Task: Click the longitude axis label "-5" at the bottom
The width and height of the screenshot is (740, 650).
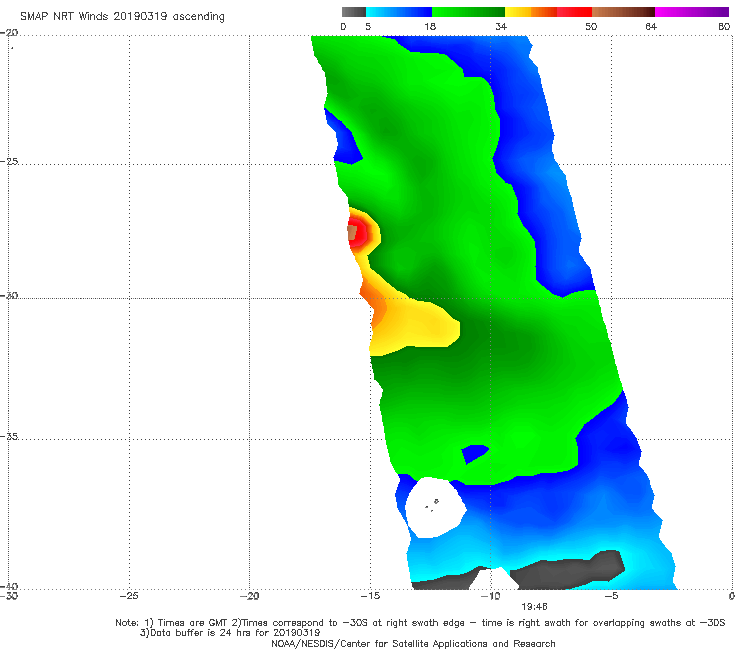Action: click(x=611, y=596)
